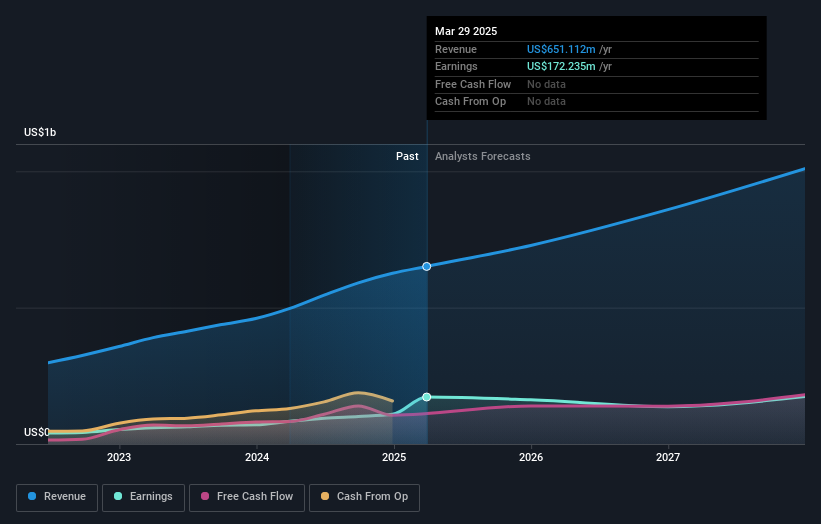Select the 2027 x-axis label
821x524 pixels.
(x=668, y=457)
